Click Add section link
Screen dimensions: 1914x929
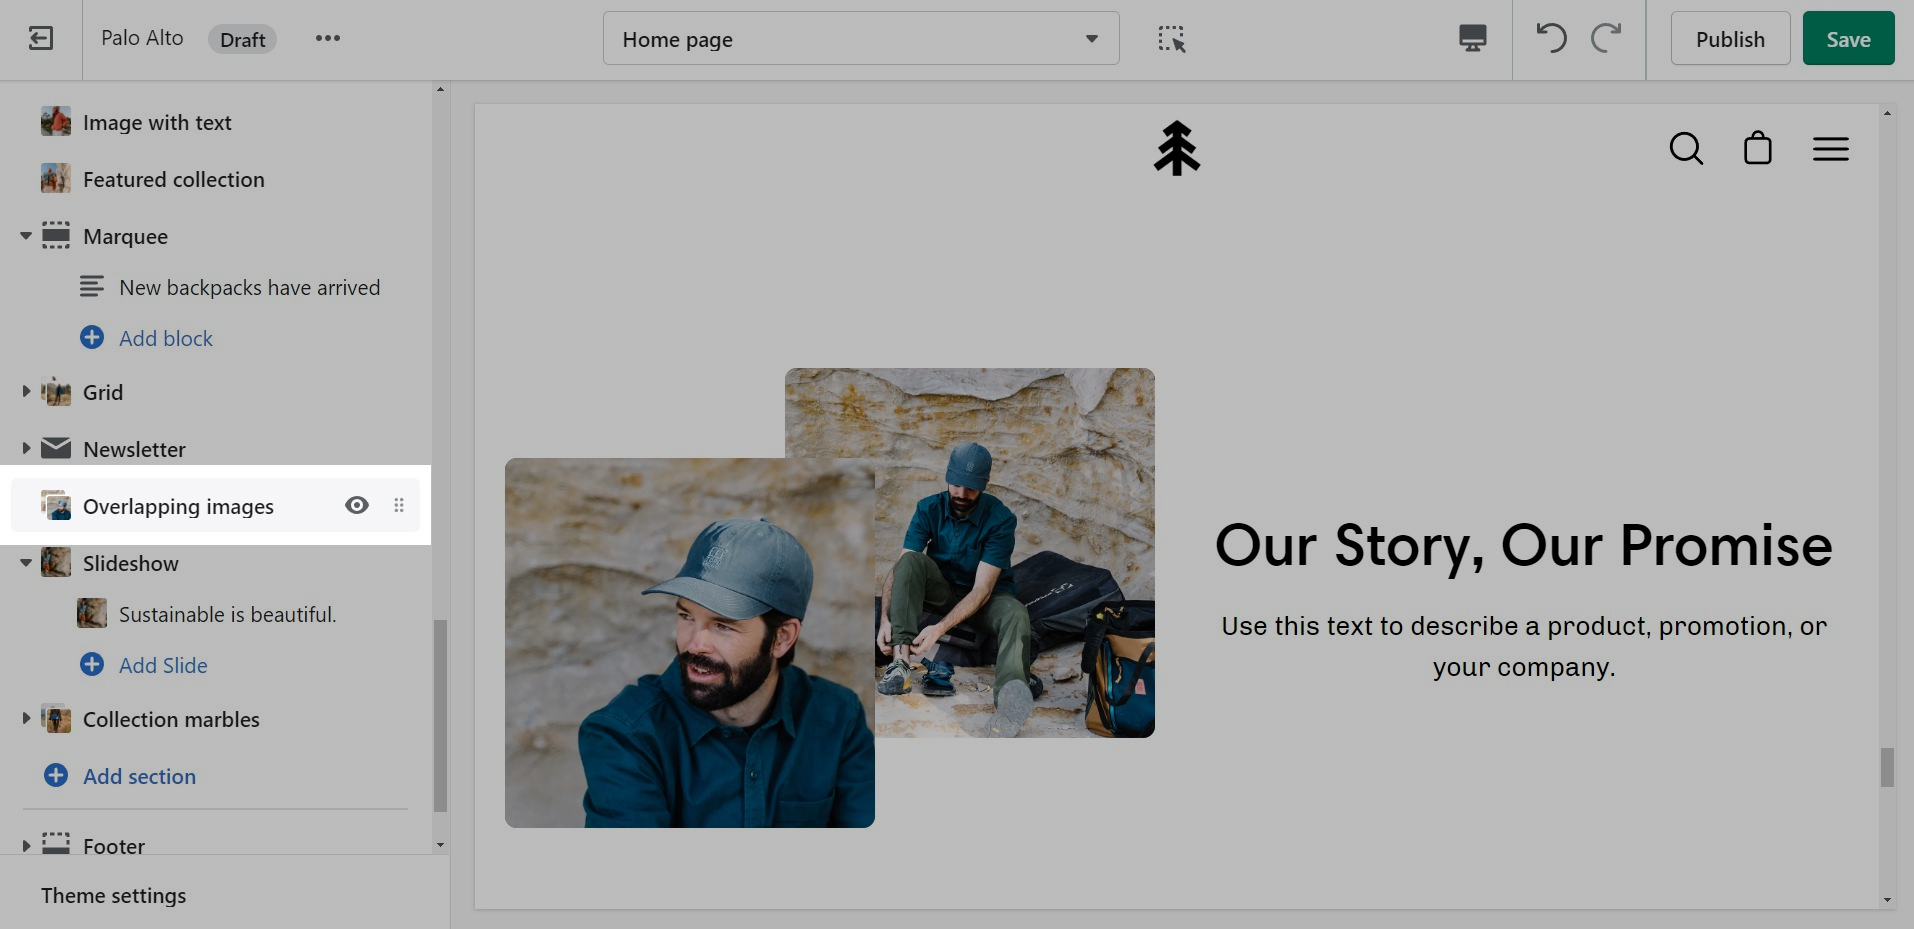tap(139, 777)
